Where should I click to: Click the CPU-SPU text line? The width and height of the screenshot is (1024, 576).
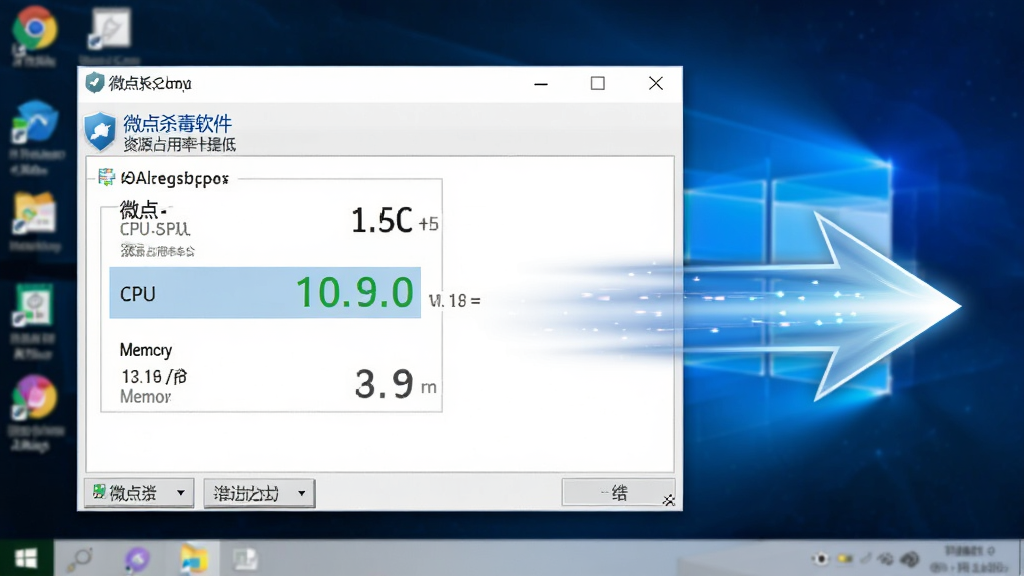click(x=155, y=229)
